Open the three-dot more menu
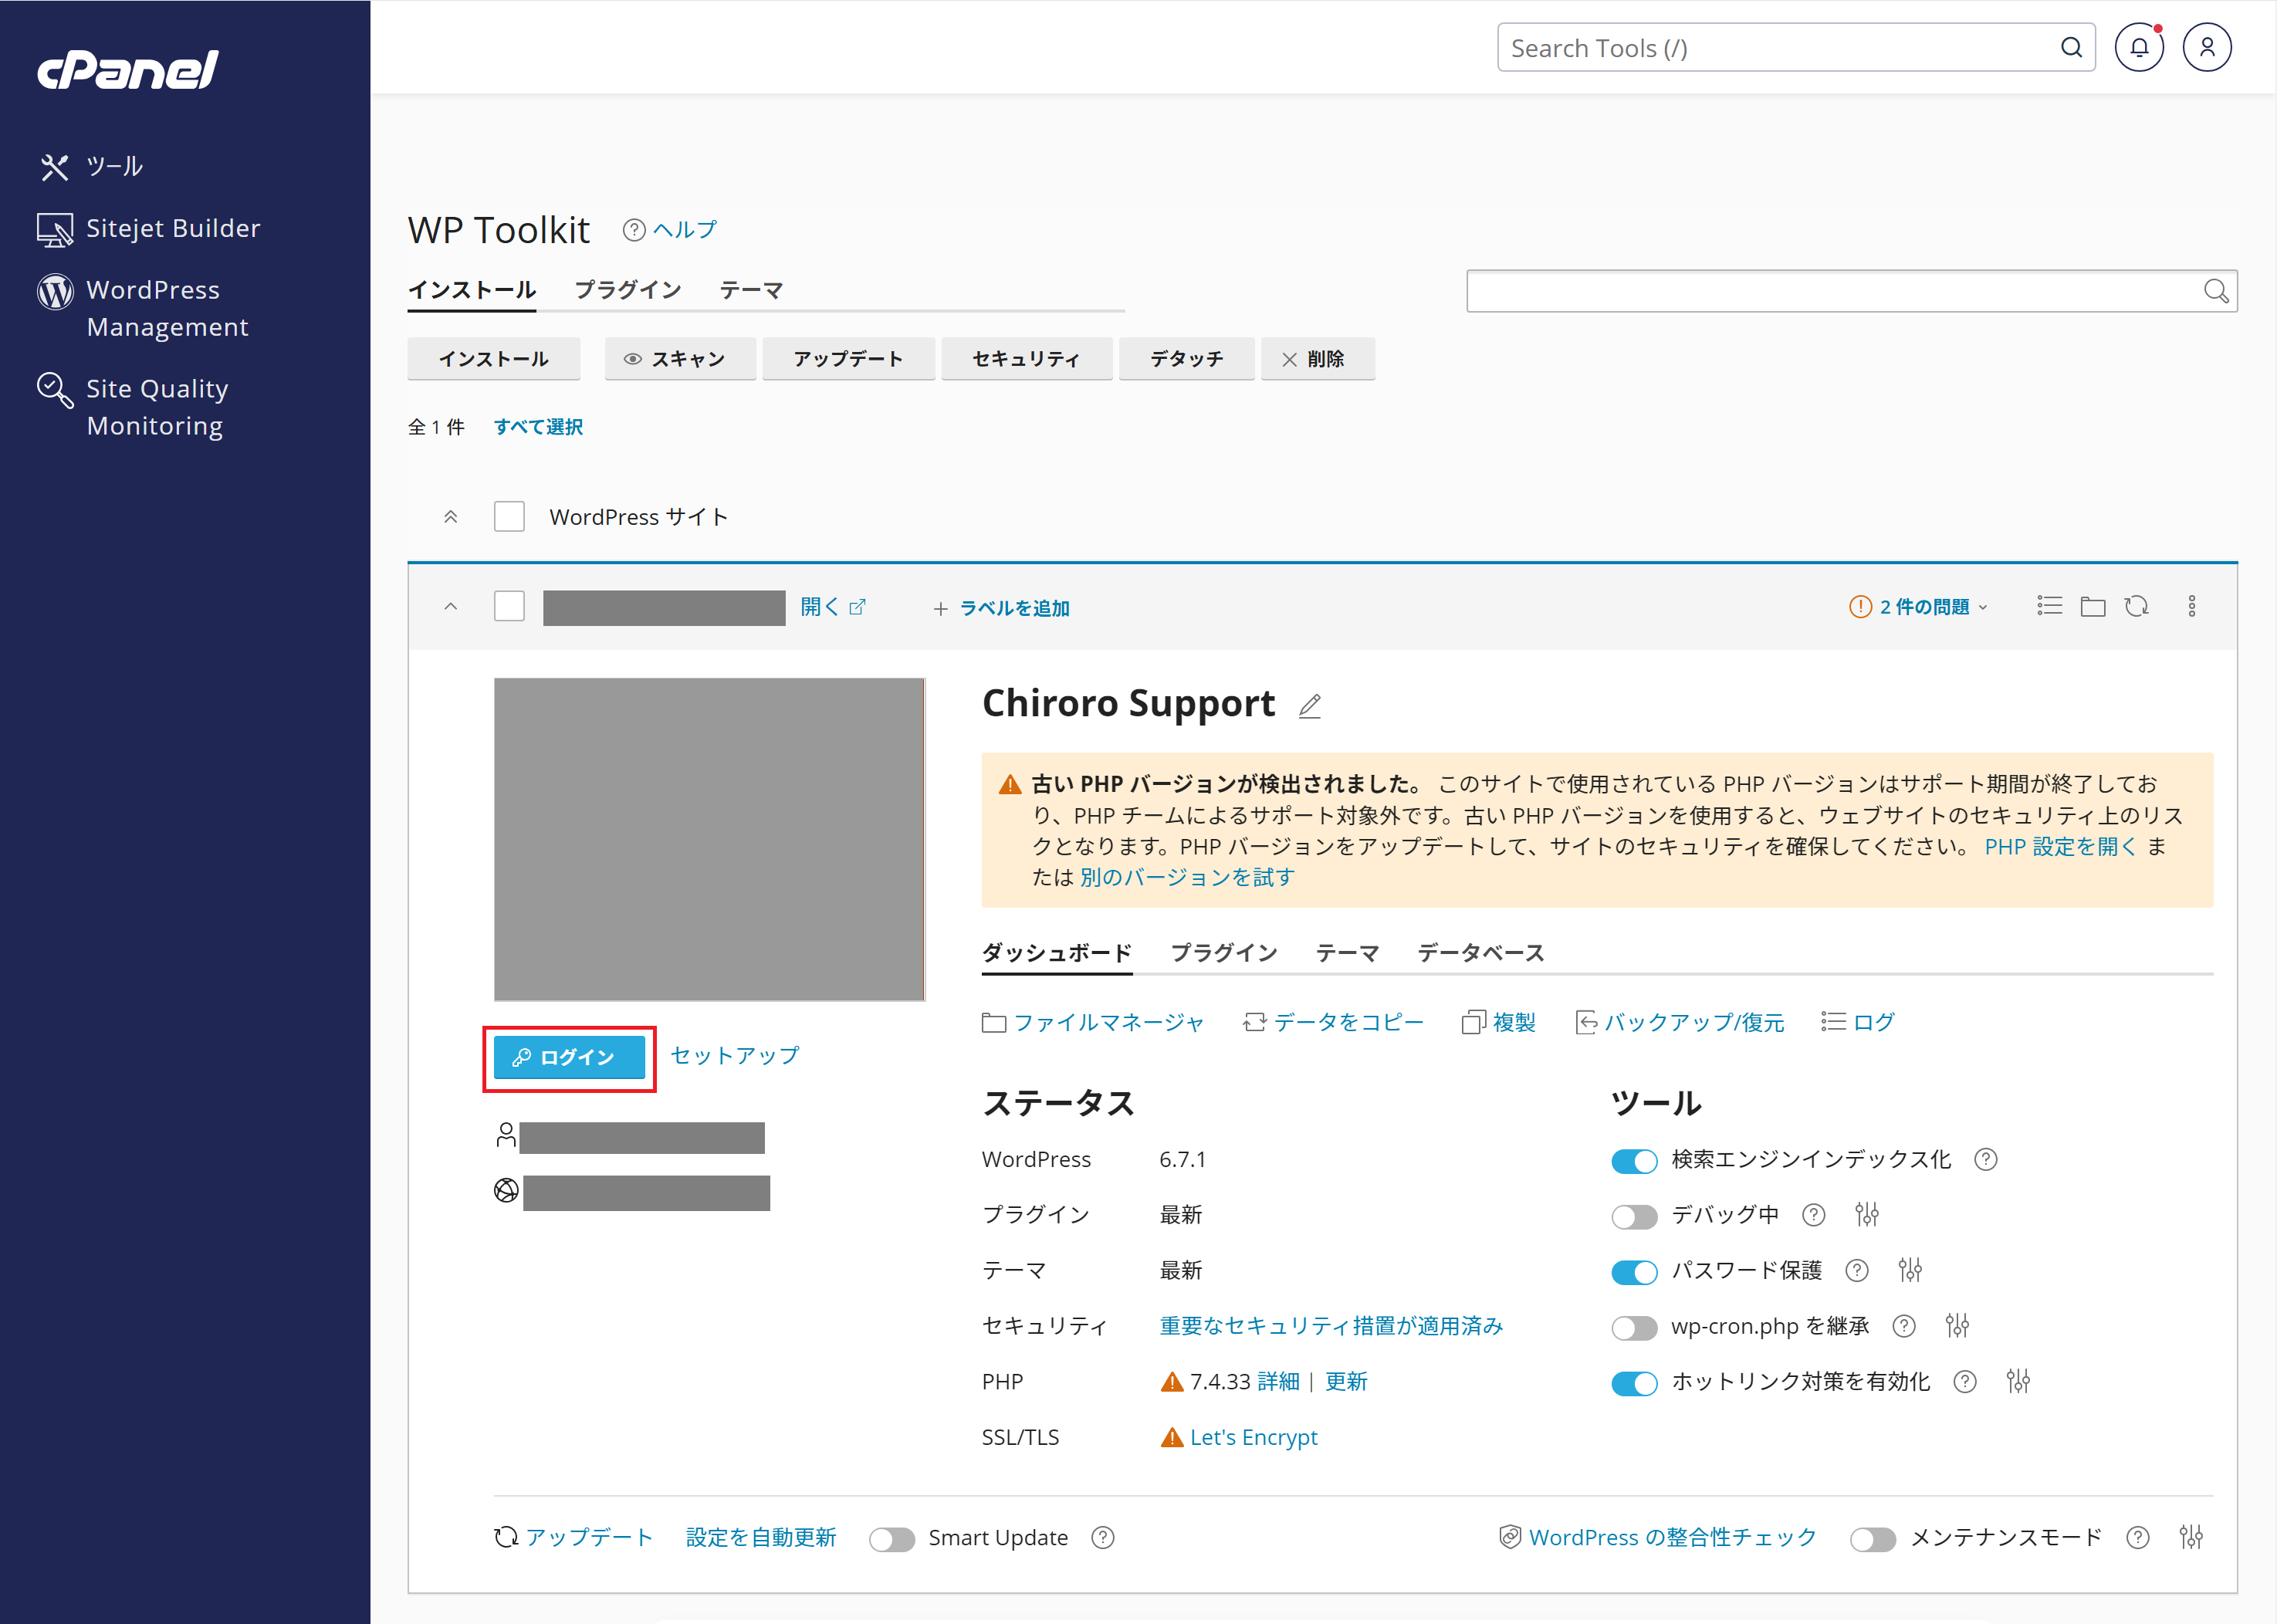 (2191, 606)
